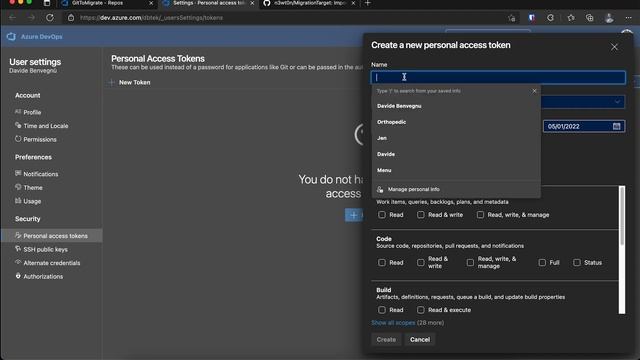The image size is (640, 360).
Task: Select Davide autofill suggestion
Action: 456,154
